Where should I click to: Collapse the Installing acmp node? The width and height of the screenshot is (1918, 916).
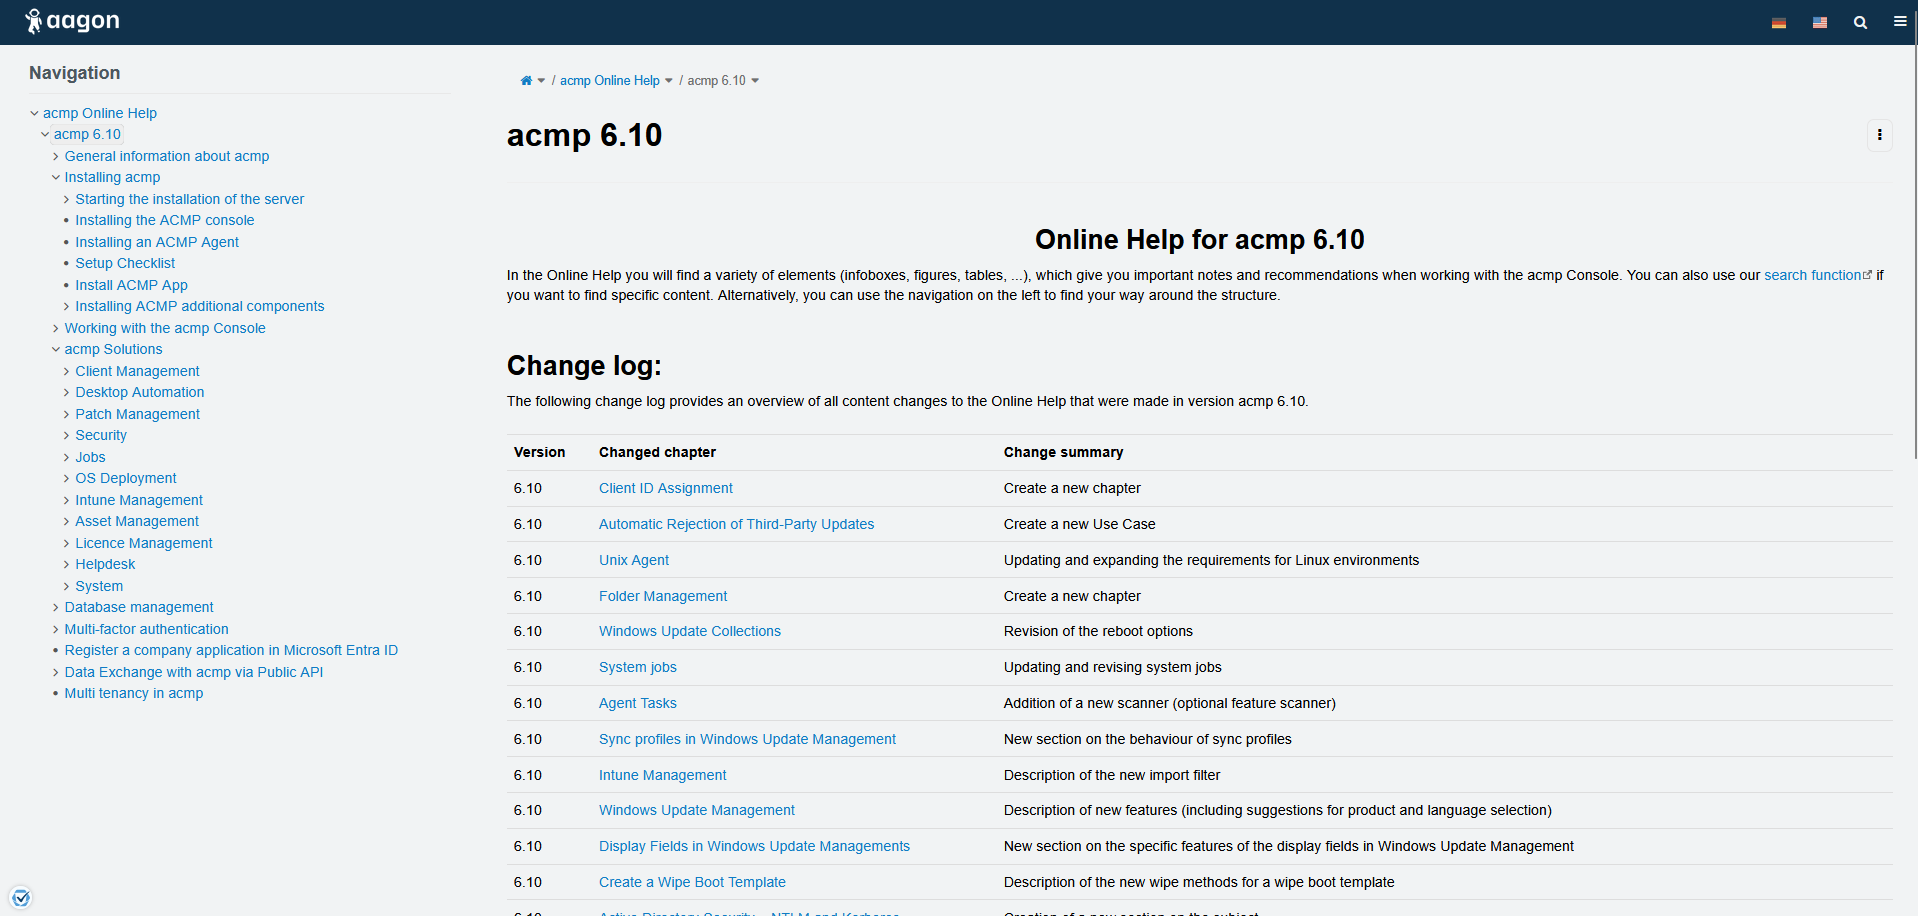56,177
